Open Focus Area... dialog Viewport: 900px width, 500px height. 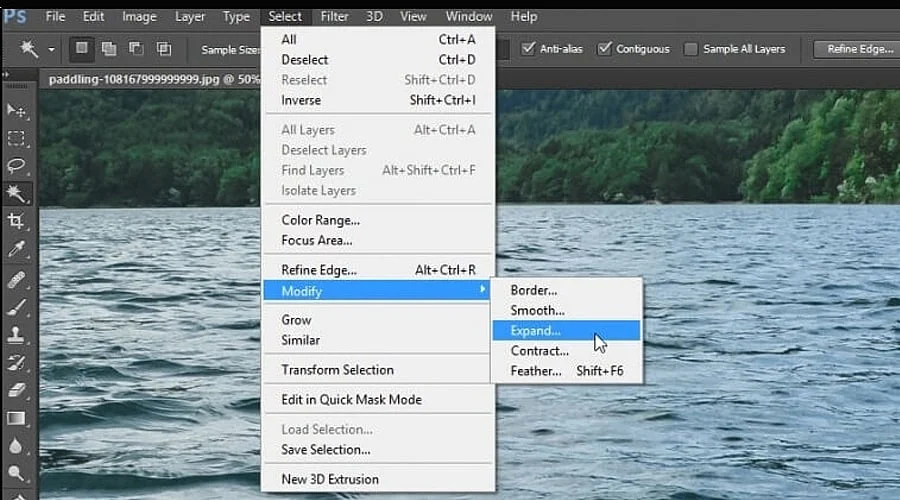[378, 240]
